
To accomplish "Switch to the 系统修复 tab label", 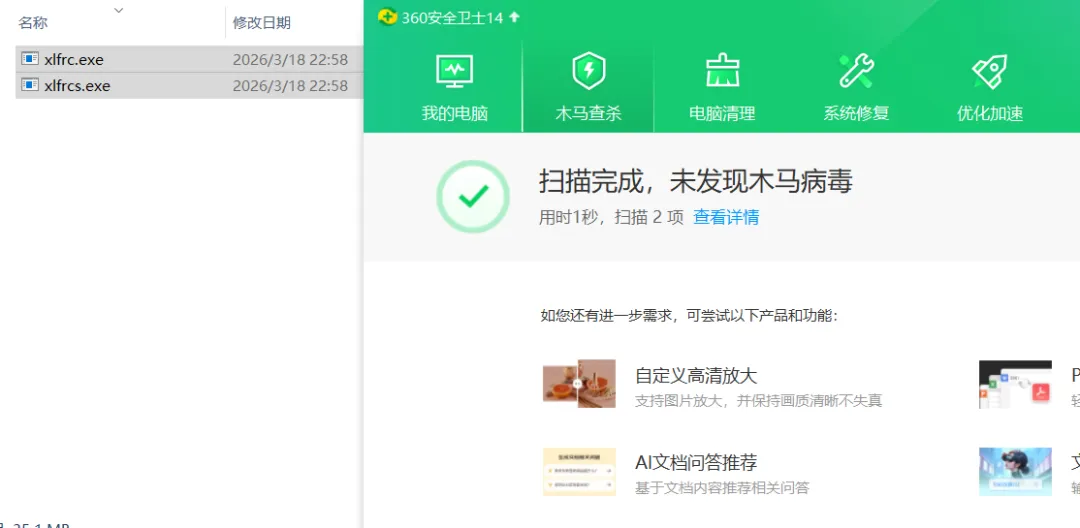I will point(856,114).
